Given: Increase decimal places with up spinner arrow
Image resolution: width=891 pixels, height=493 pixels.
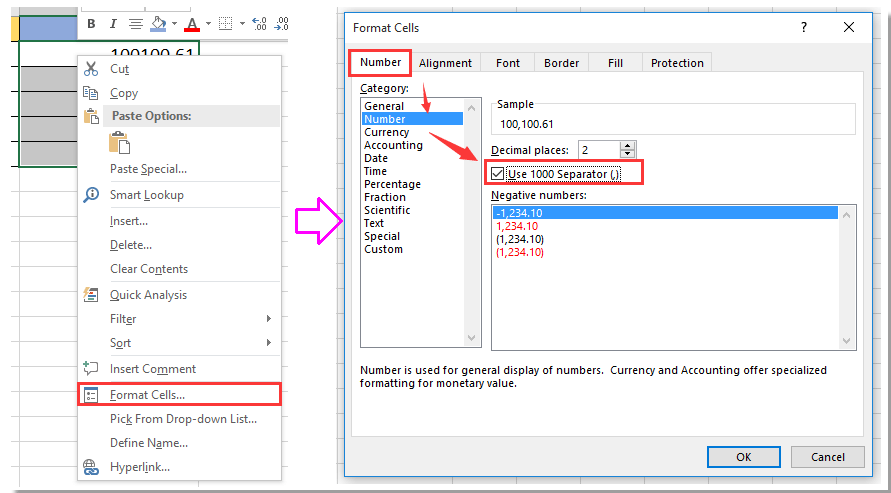Looking at the screenshot, I should [628, 145].
